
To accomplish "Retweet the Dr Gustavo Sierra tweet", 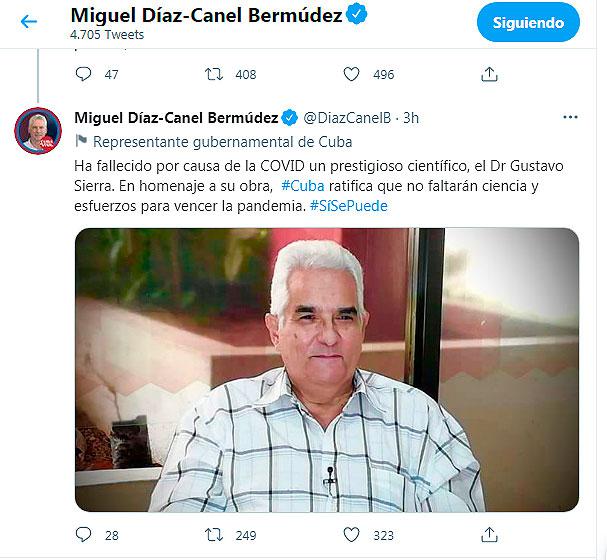I will (214, 535).
